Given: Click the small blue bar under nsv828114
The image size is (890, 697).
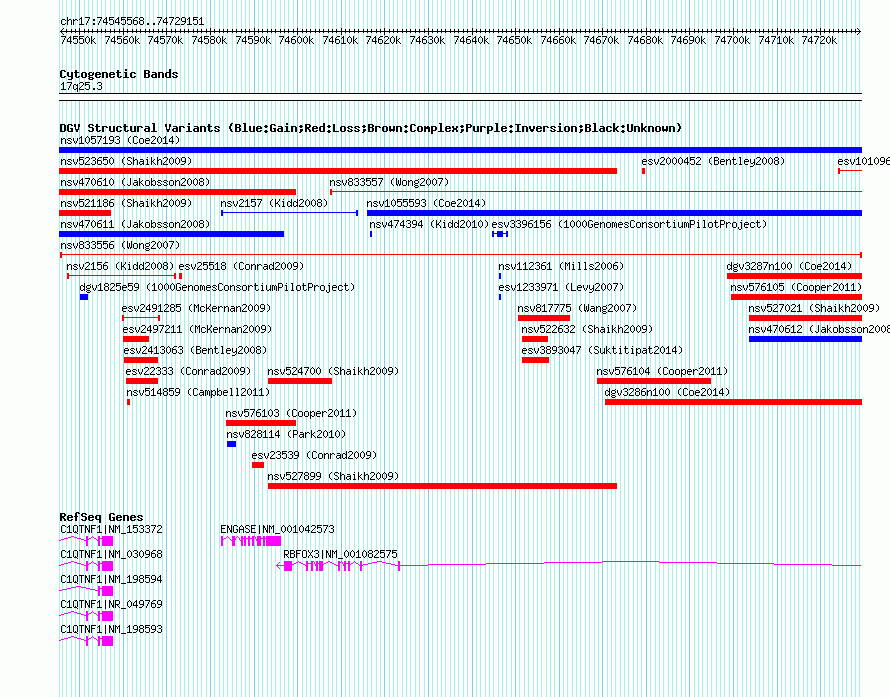Looking at the screenshot, I should (x=232, y=444).
